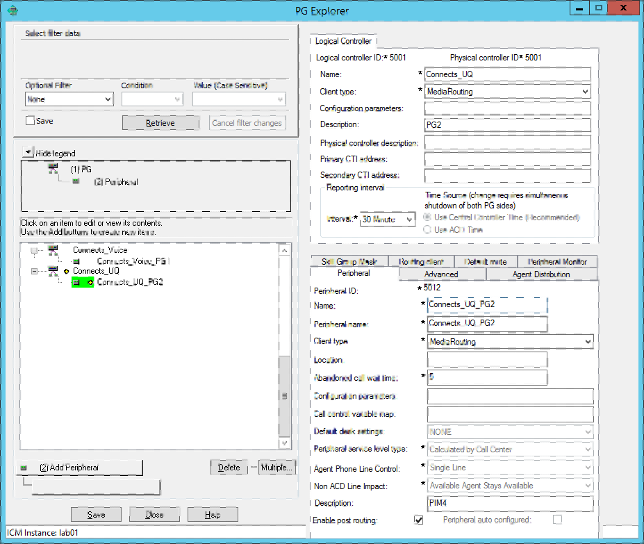Click the tree list scrollbar thumb
Viewport: 644px width, 544px height.
[284, 396]
